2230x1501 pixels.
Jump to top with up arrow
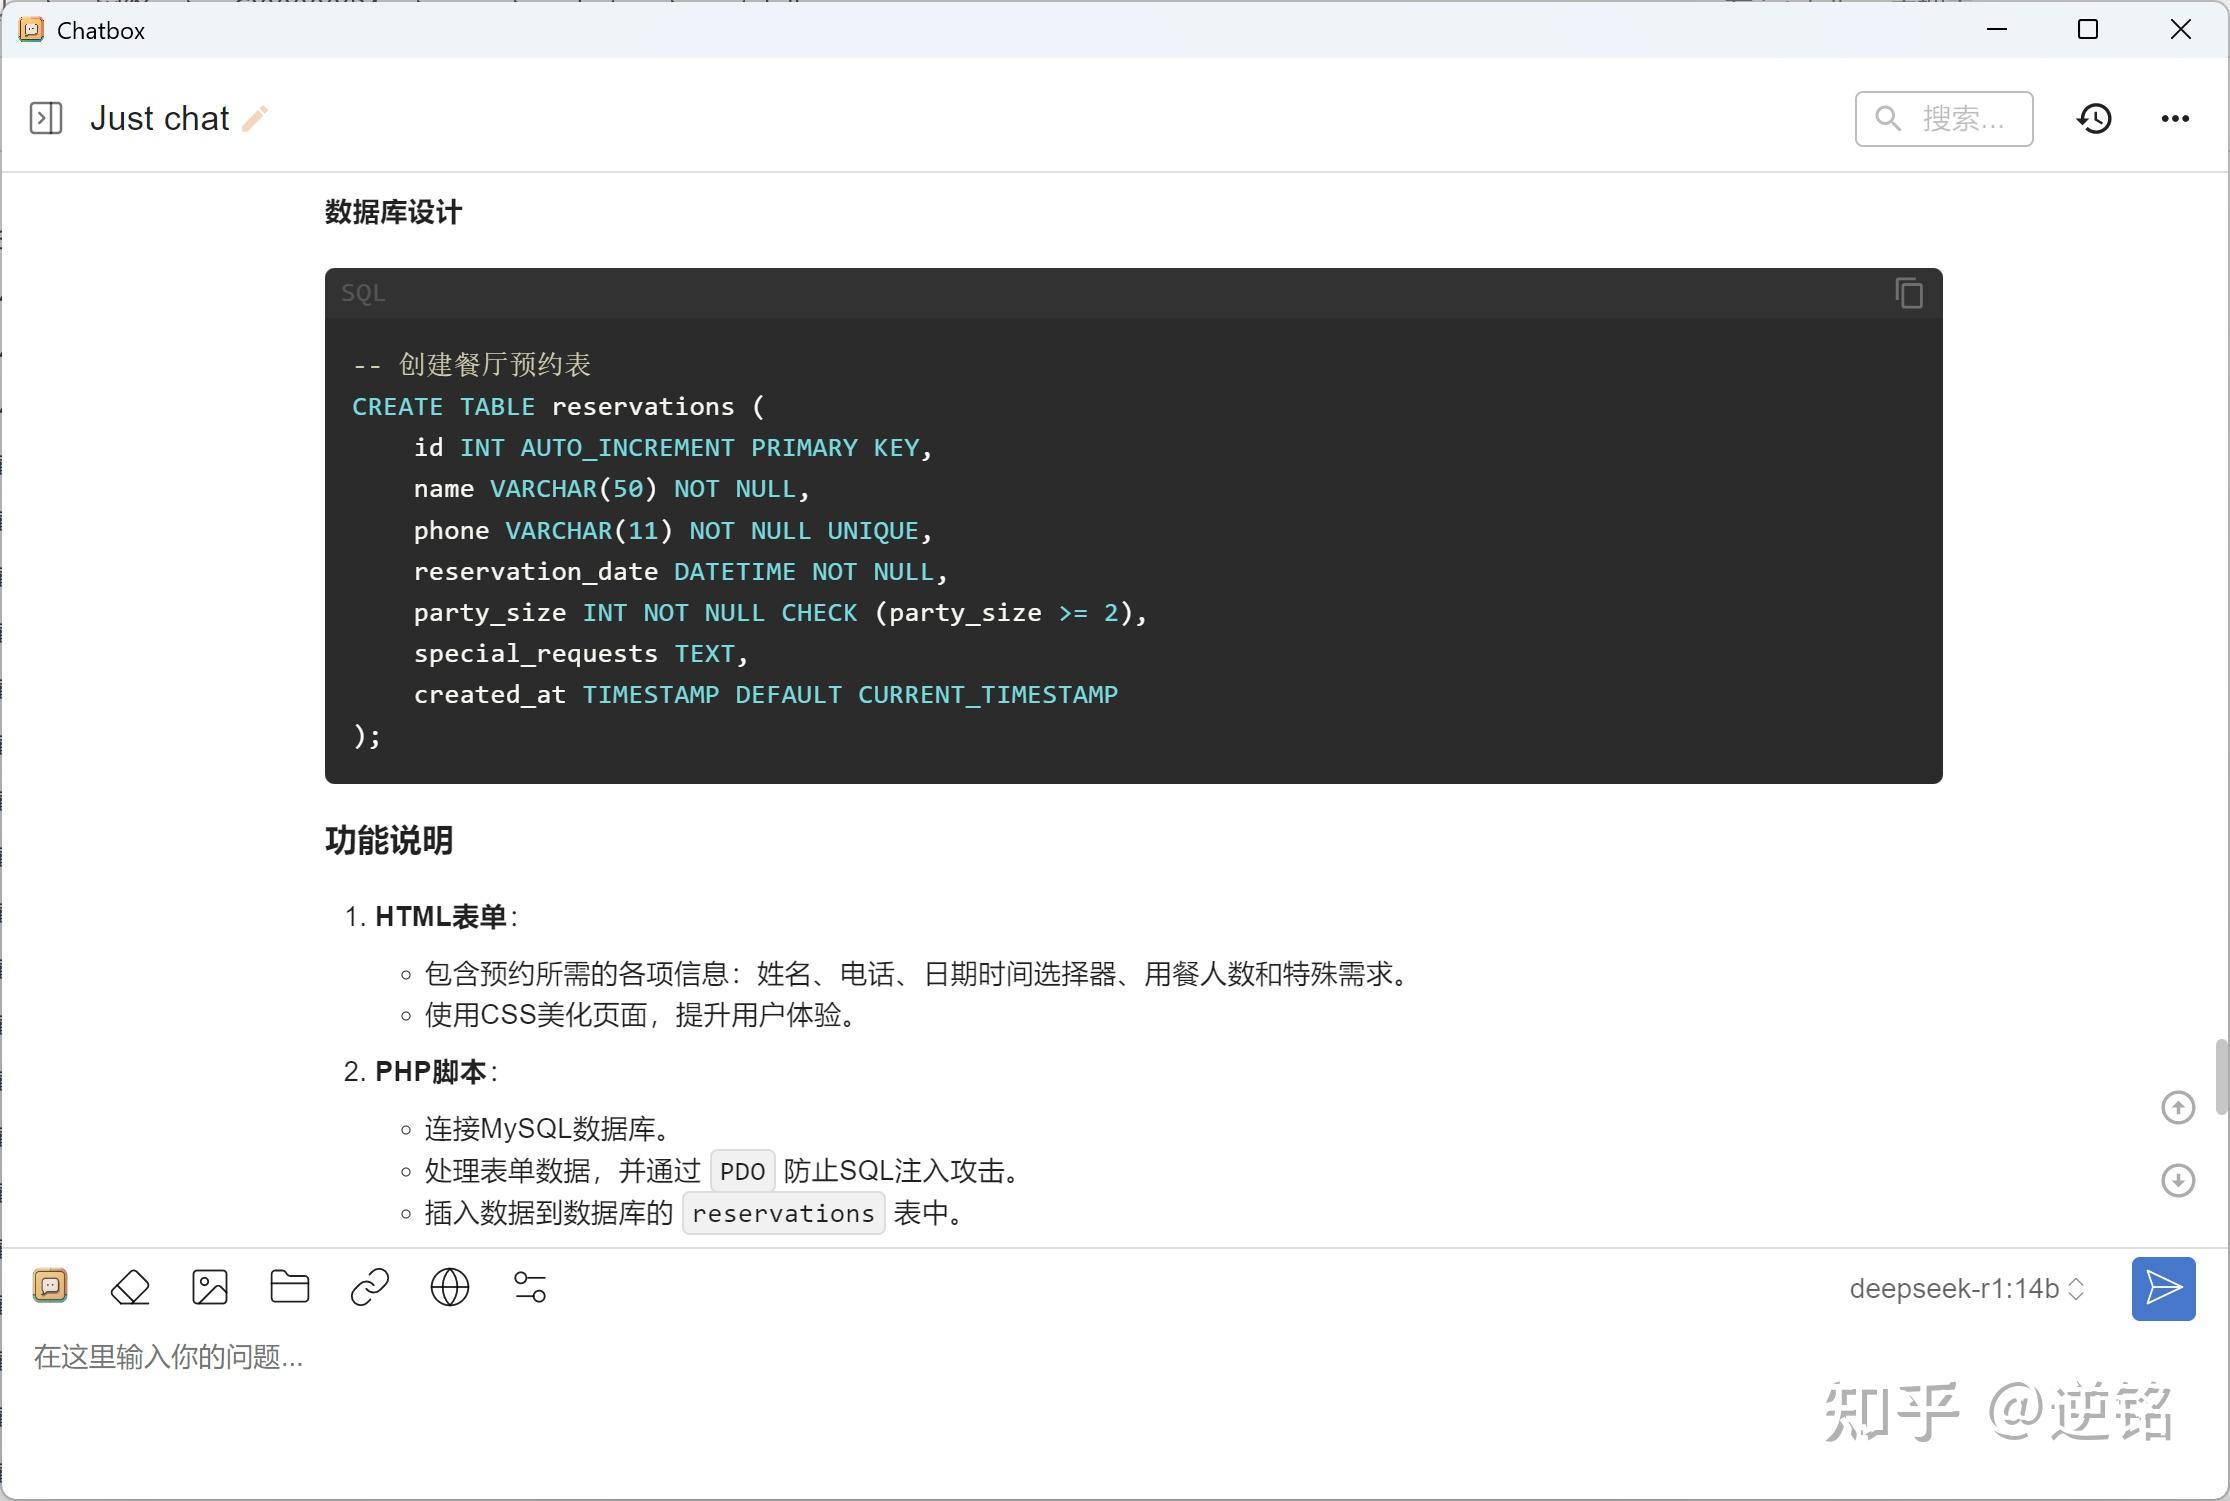[2178, 1107]
